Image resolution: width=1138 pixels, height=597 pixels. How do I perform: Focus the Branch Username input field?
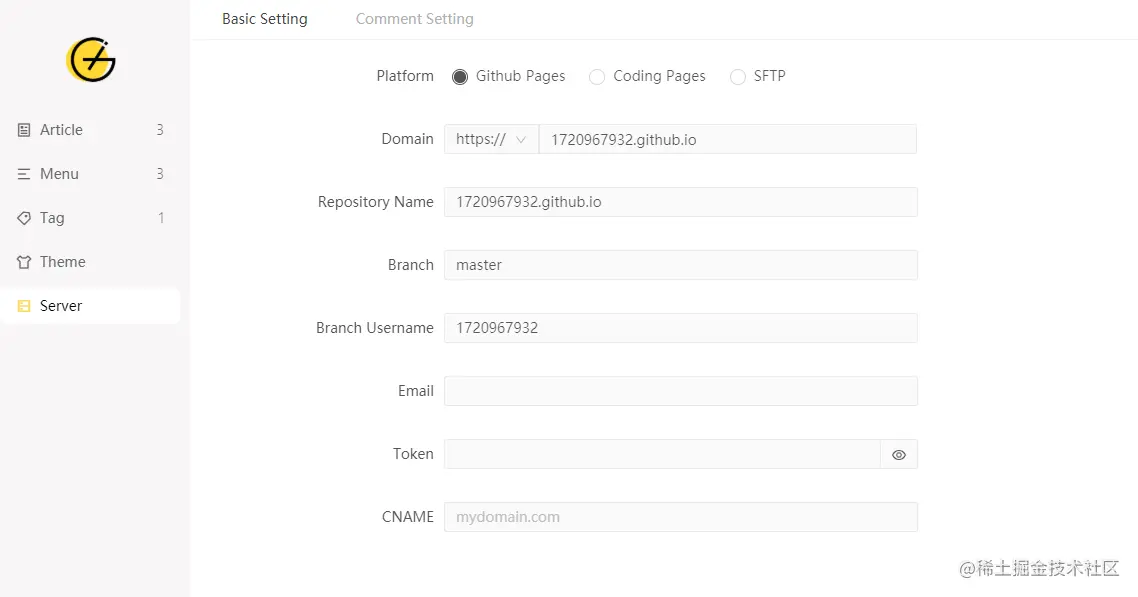[681, 328]
